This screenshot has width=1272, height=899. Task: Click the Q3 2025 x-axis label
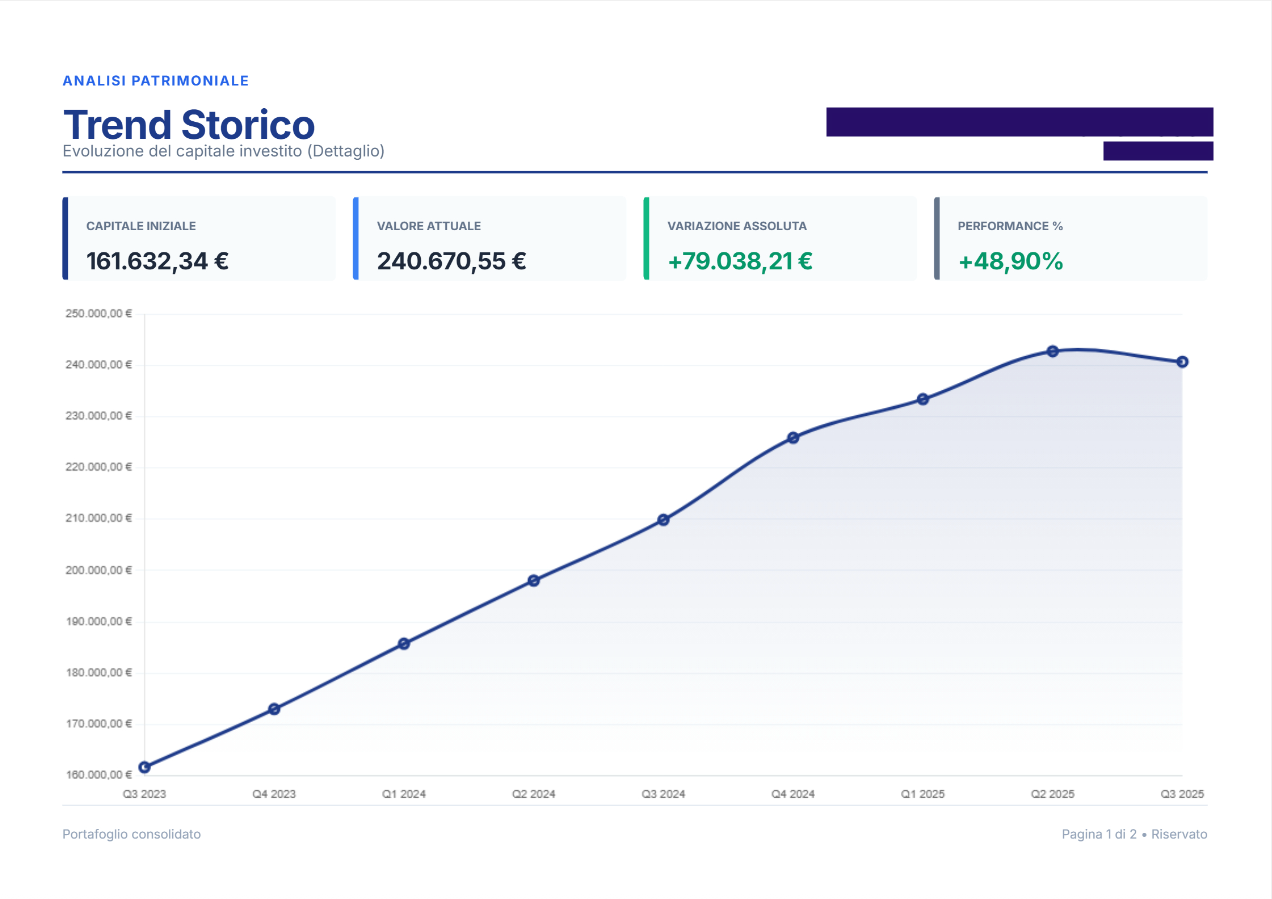[1183, 794]
